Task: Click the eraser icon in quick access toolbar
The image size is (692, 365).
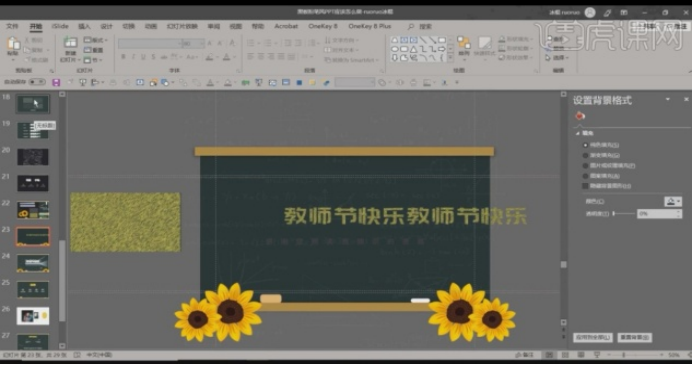Action: pyautogui.click(x=326, y=83)
